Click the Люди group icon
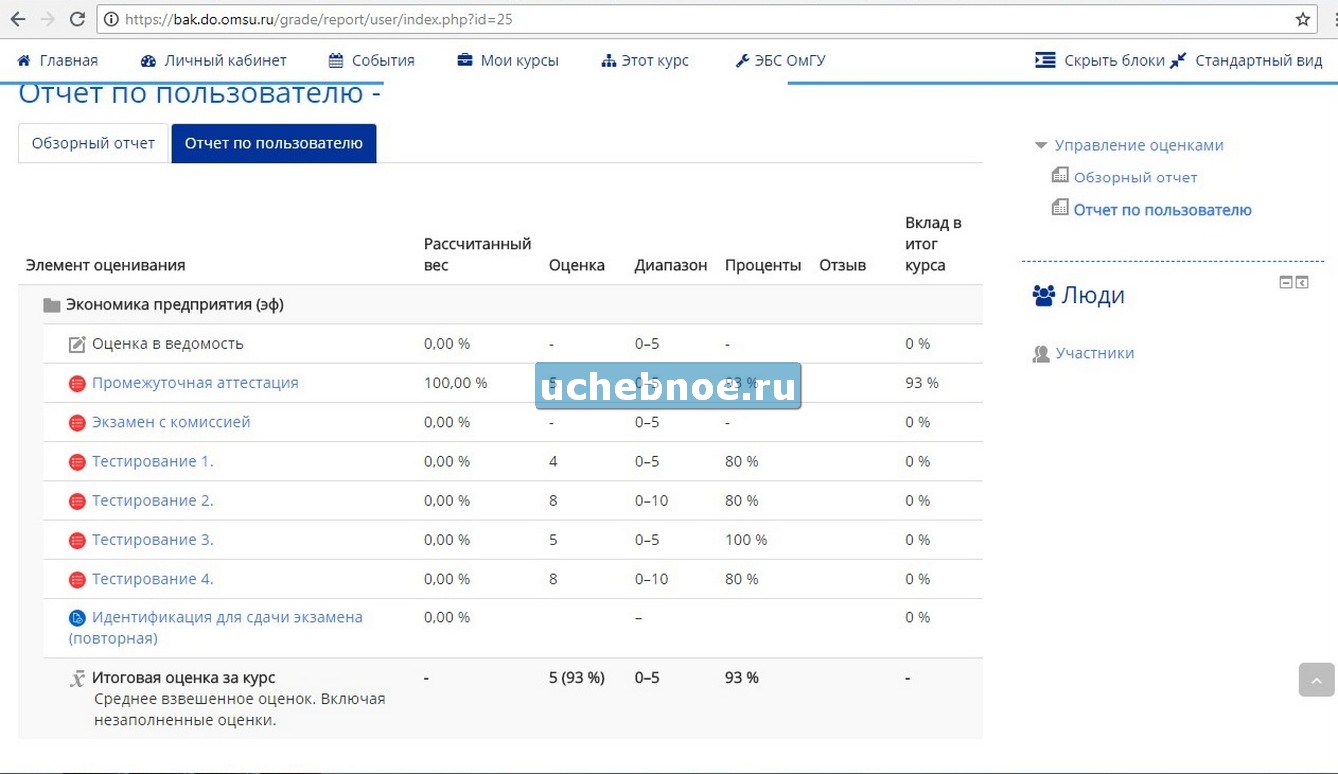The image size is (1338, 774). click(x=1044, y=296)
